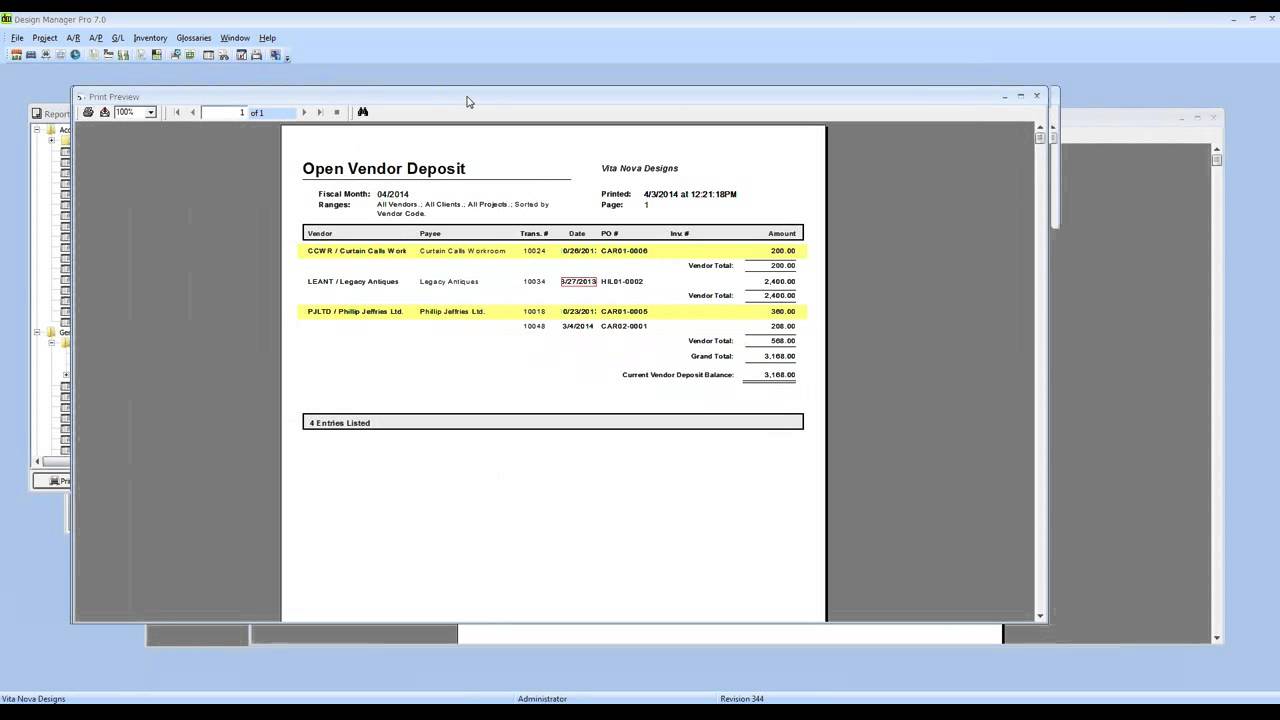
Task: Collapse the 'Ge' folder in Reports tree
Action: 37,332
